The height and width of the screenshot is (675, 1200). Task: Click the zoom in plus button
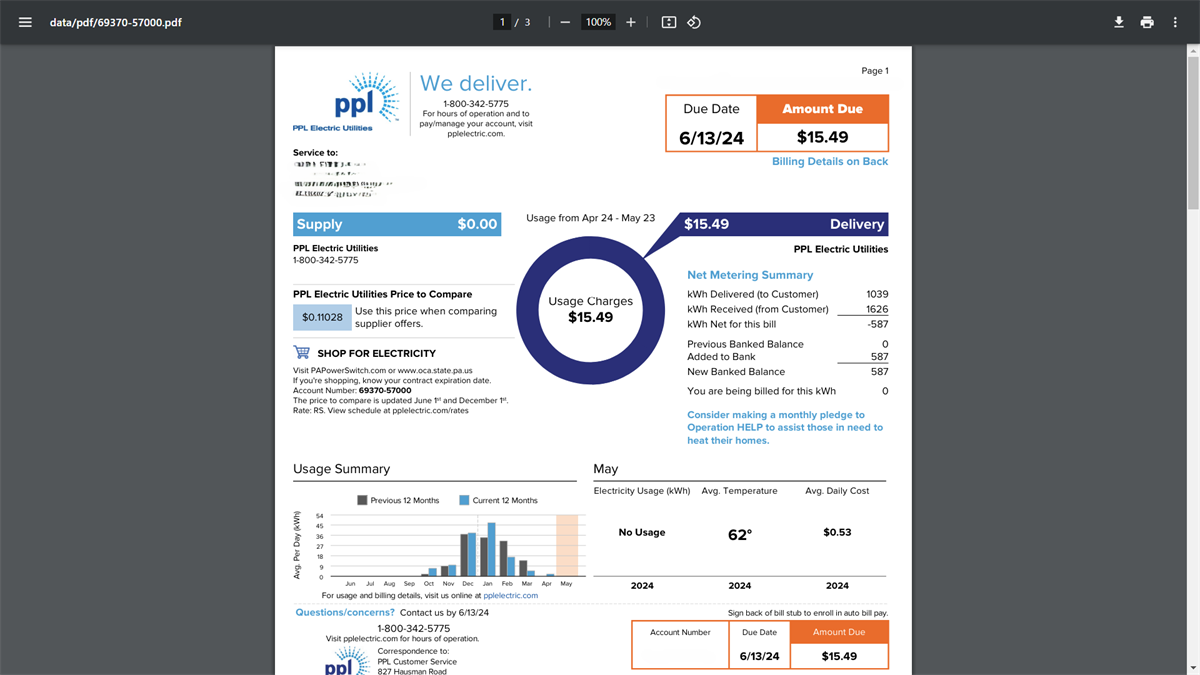[x=630, y=22]
